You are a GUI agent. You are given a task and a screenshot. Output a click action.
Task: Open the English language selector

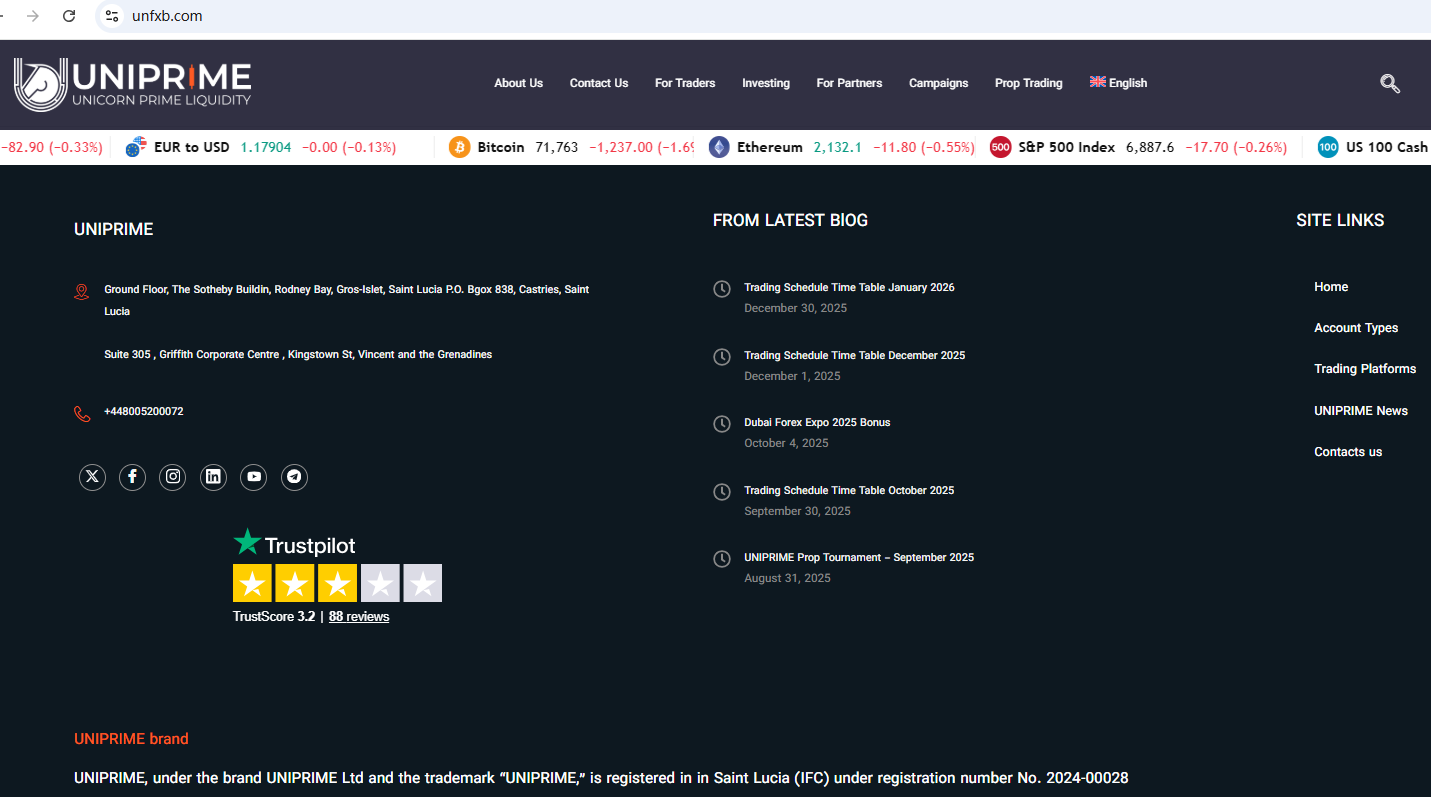click(x=1118, y=83)
